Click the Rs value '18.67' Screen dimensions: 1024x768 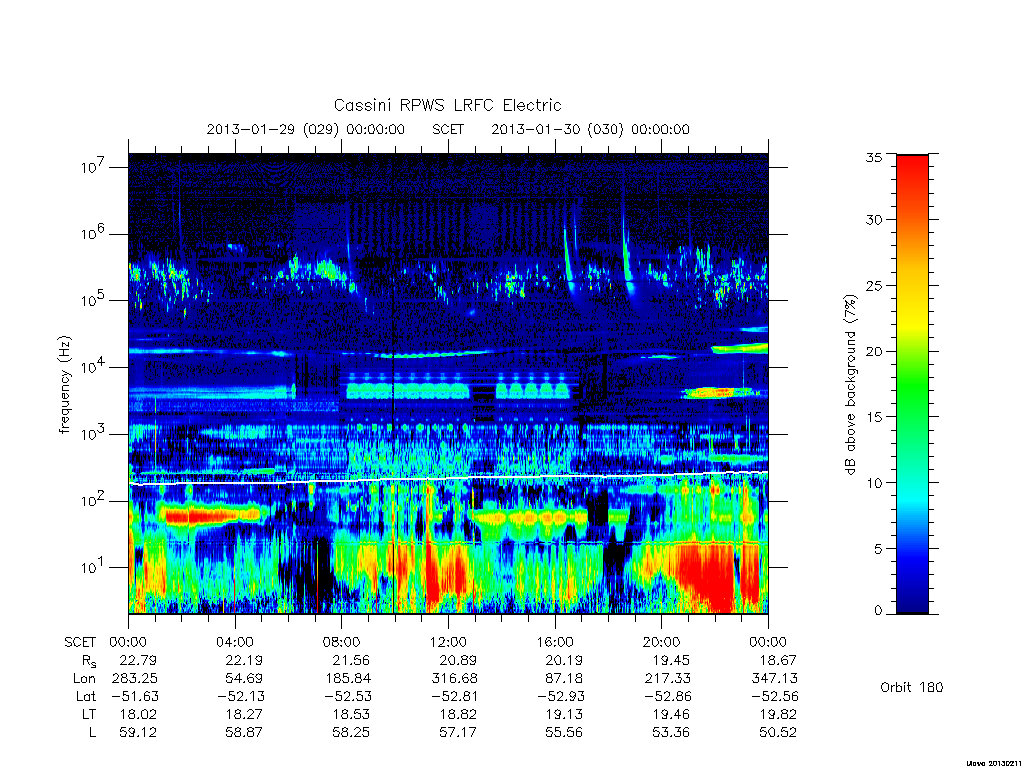[778, 660]
